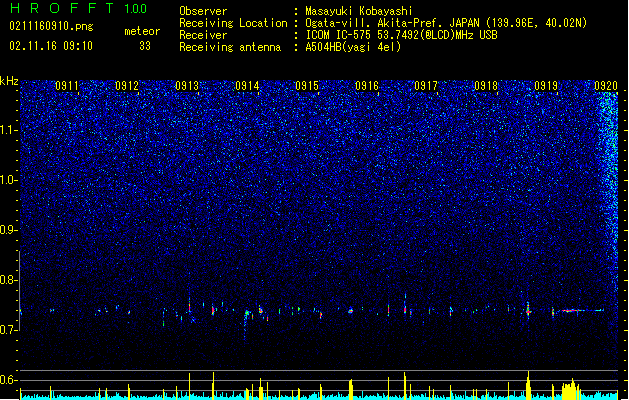629x400 pixels.
Task: Click the long meteor echo trace near 0919
Action: pos(582,310)
